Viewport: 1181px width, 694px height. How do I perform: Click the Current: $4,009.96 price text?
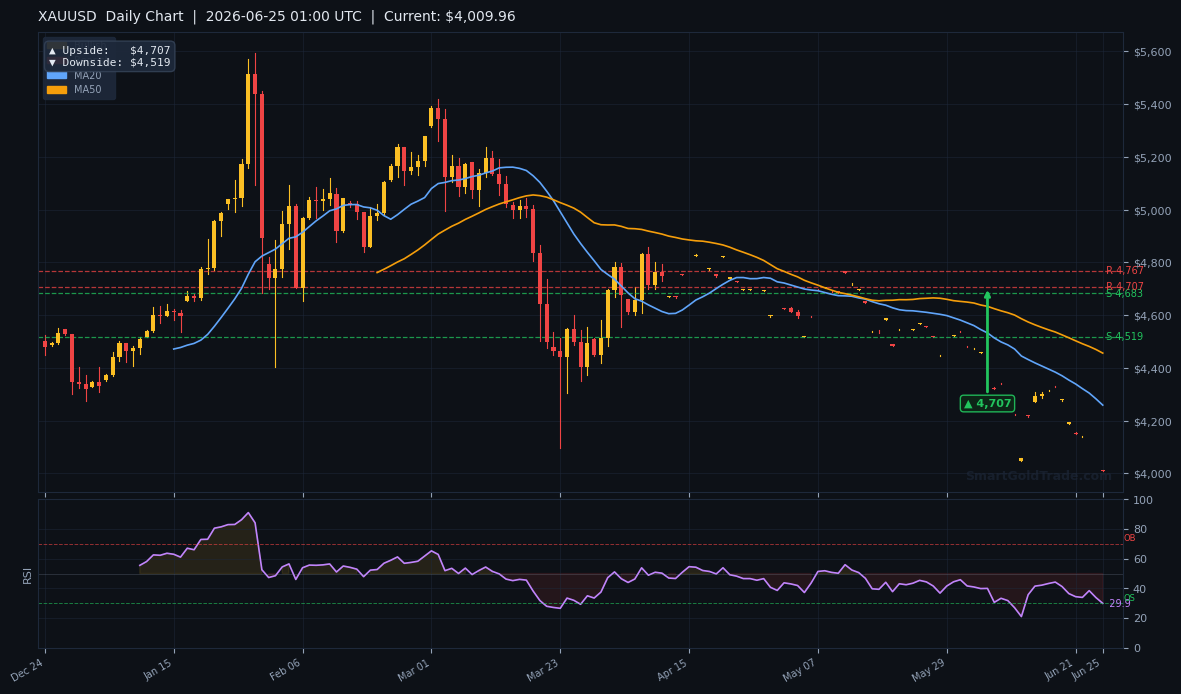(450, 17)
